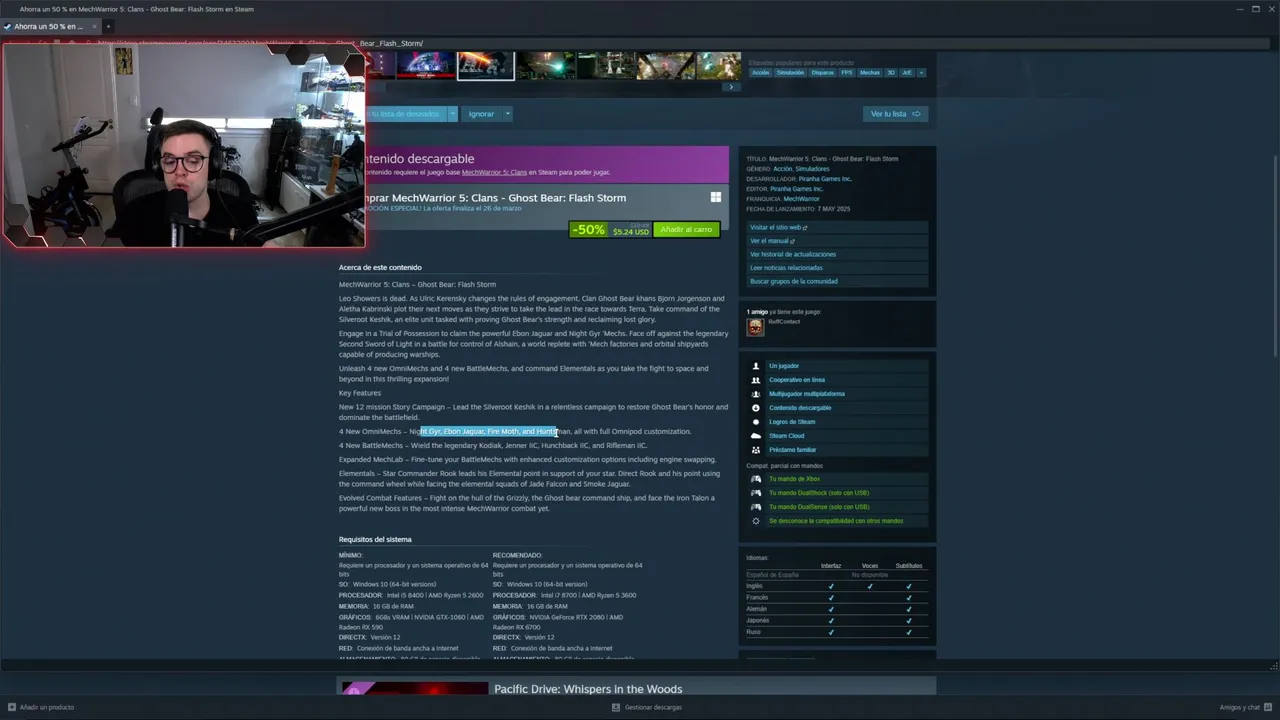The width and height of the screenshot is (1280, 720).
Task: Open Ignorar dropdown arrow
Action: point(507,114)
